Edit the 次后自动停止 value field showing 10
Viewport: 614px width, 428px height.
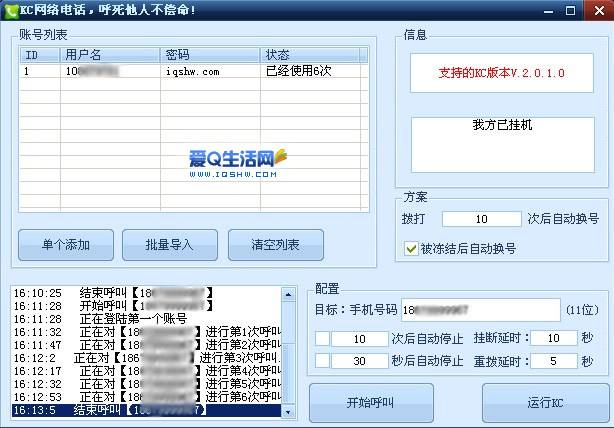tap(359, 339)
